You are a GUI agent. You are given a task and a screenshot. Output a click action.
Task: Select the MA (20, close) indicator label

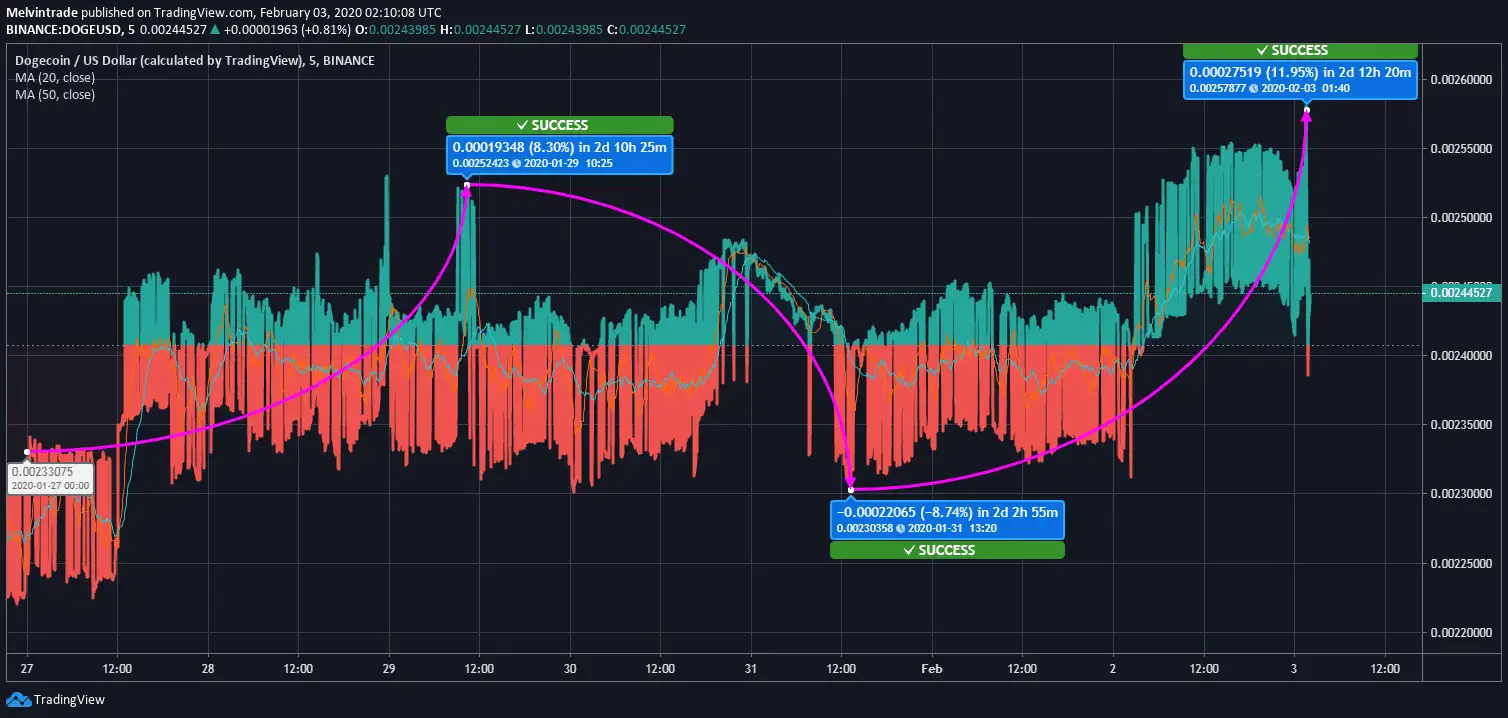[x=55, y=78]
